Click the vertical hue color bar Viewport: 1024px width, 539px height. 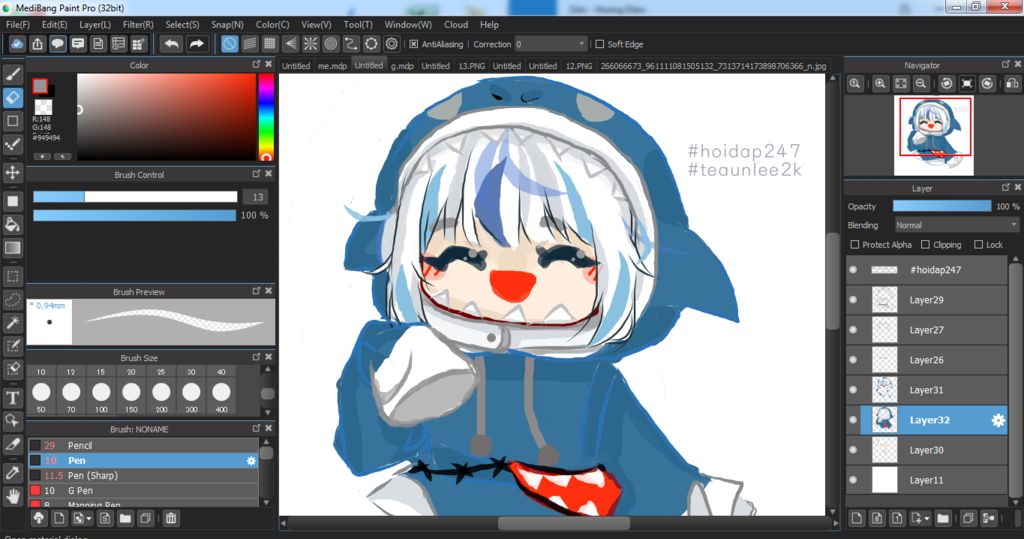[x=266, y=117]
